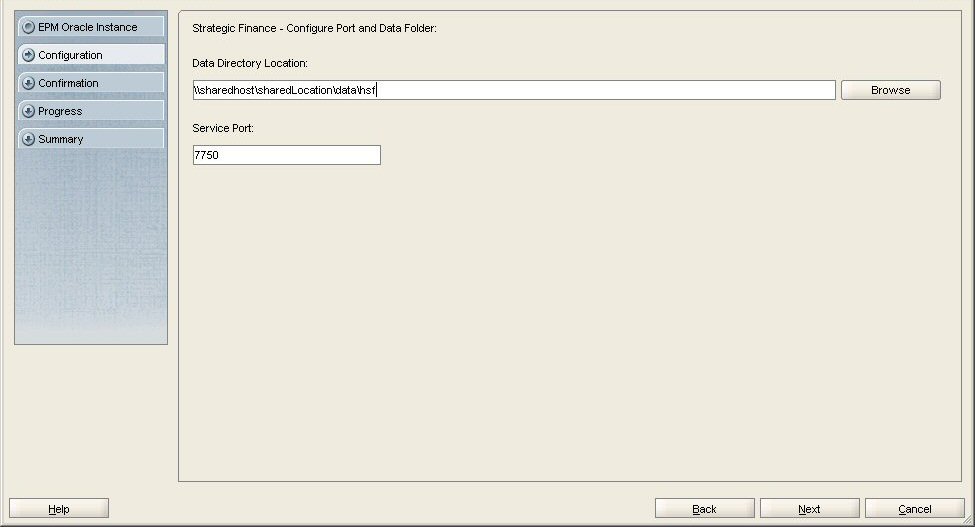Focus the Service Port field showing 7750
The height and width of the screenshot is (527, 975).
pyautogui.click(x=287, y=155)
